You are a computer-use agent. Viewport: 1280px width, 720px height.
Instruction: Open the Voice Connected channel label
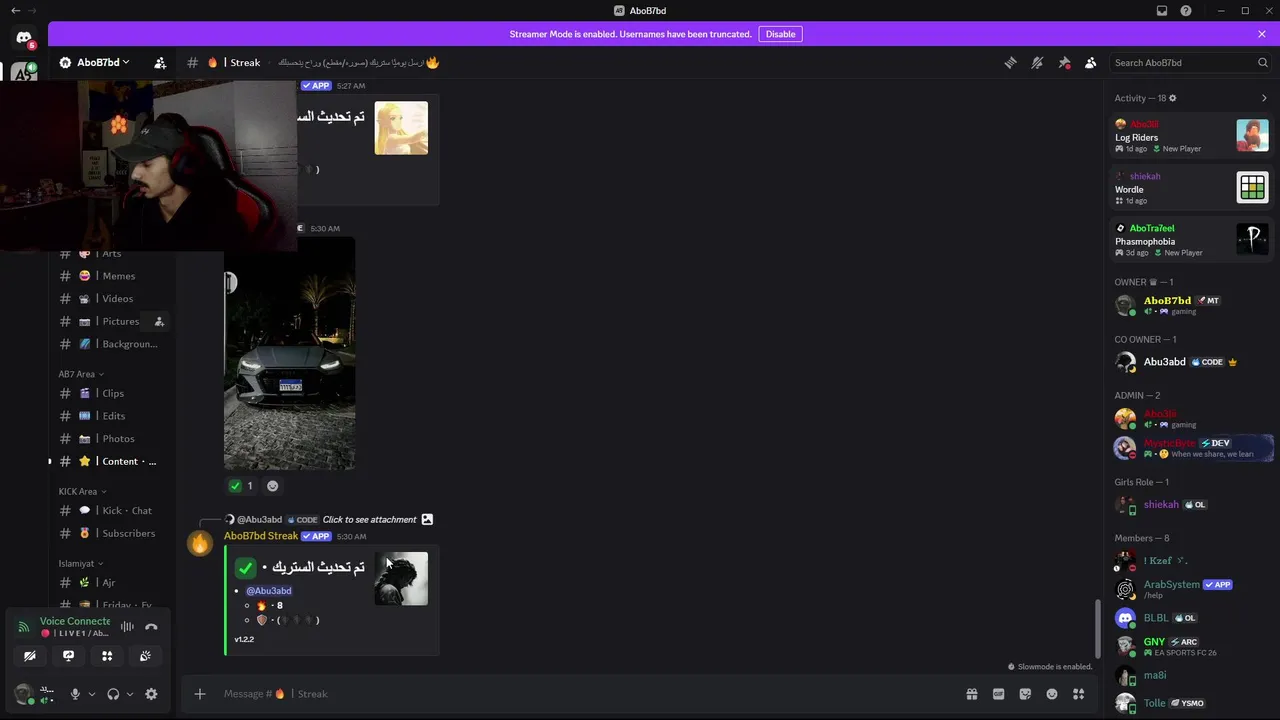point(75,621)
